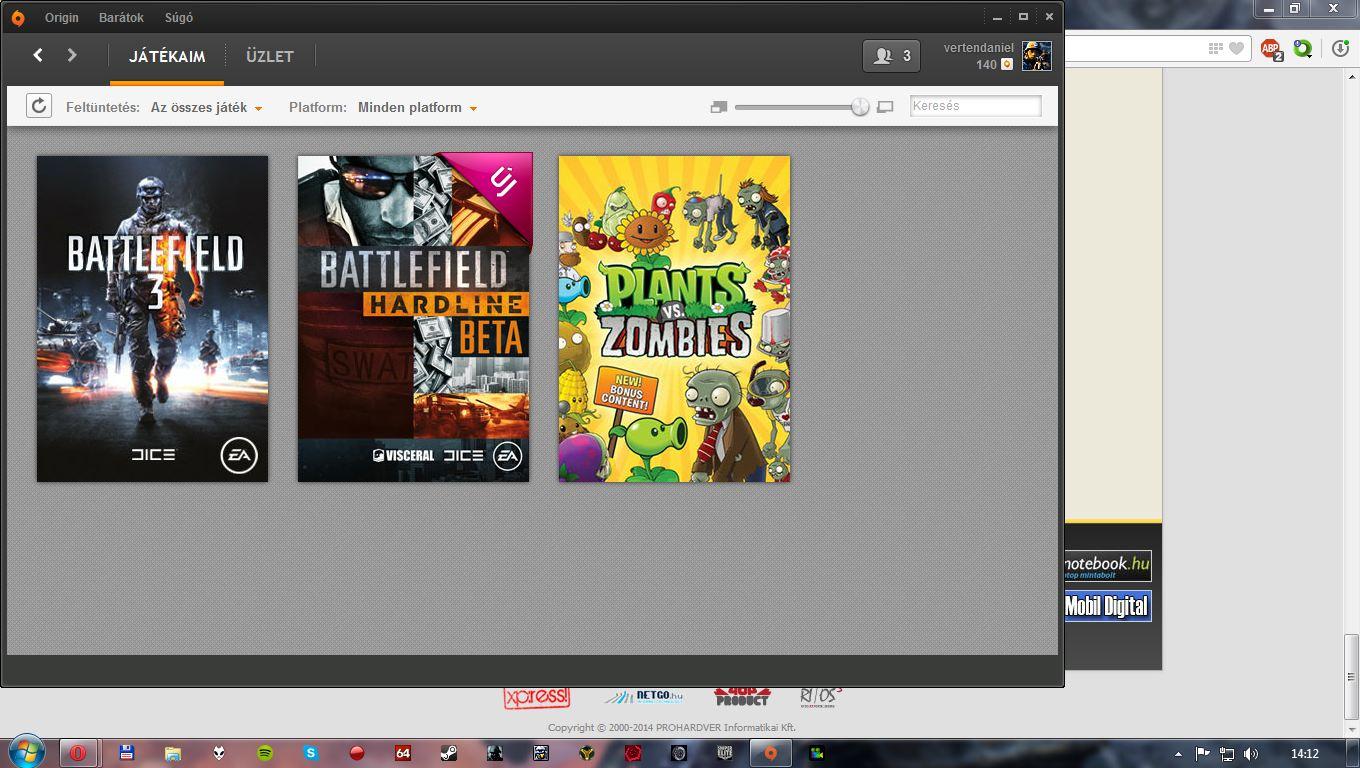Open the file explorer taskbar icon
The height and width of the screenshot is (768, 1360).
coord(173,753)
